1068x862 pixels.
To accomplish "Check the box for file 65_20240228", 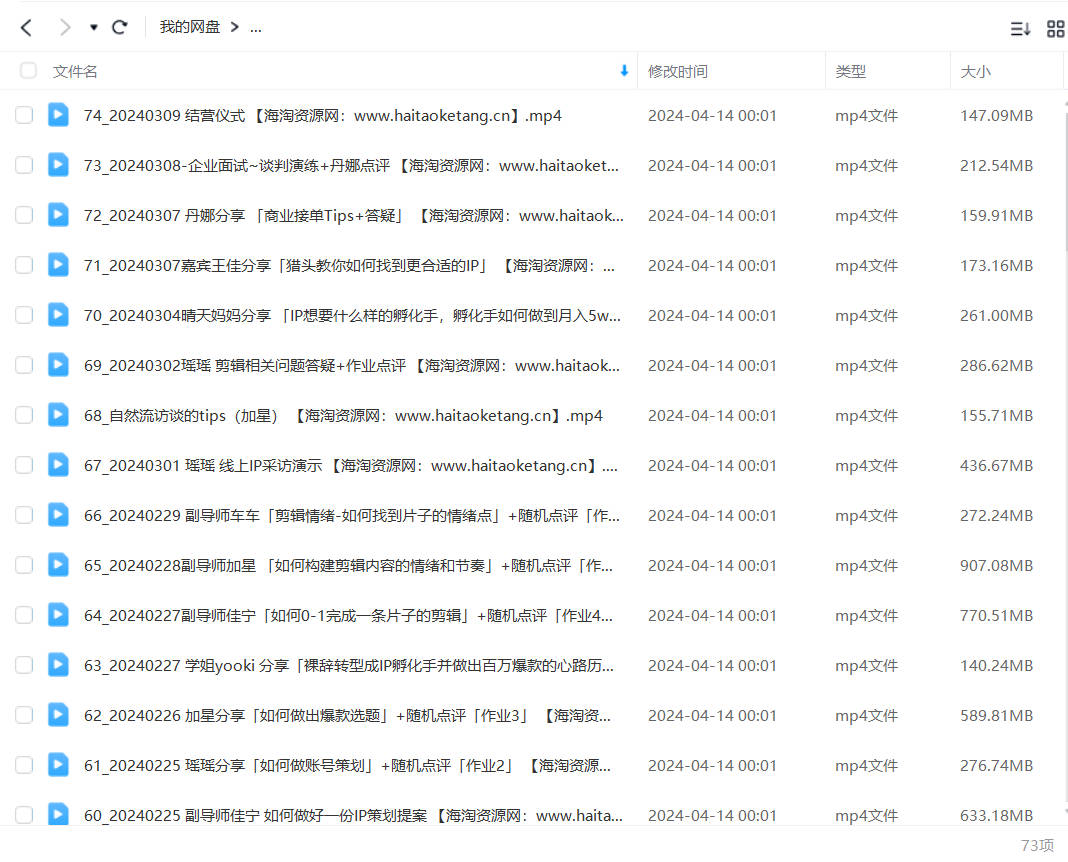I will click(x=24, y=565).
